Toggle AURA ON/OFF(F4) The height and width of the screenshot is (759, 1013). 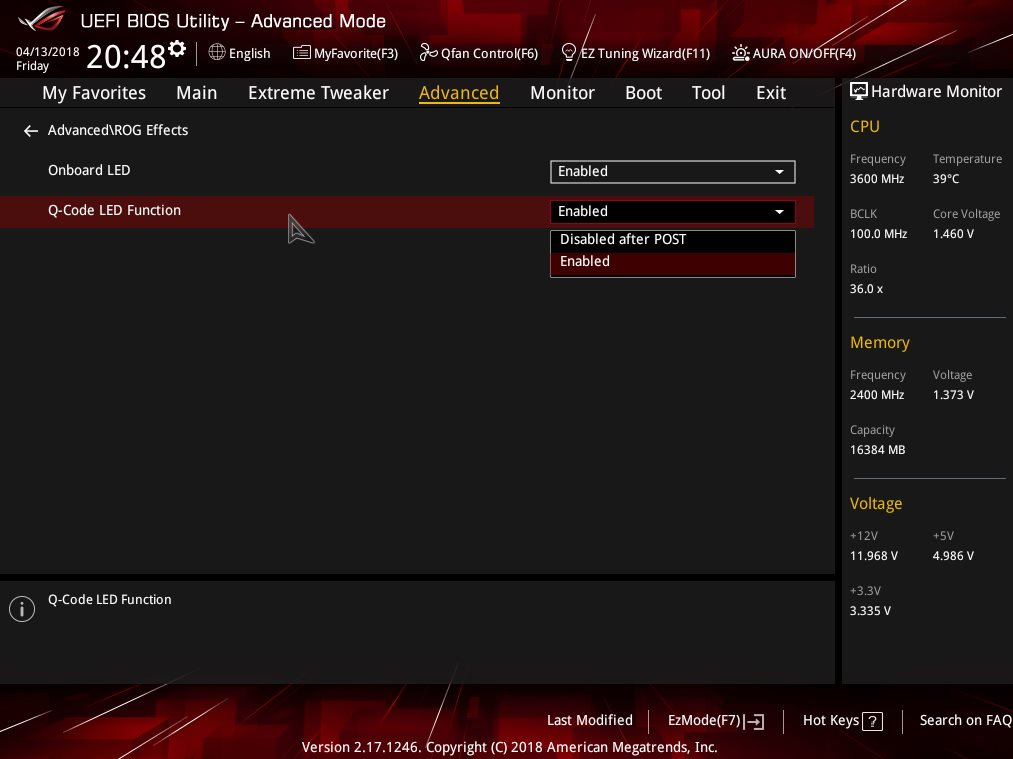(804, 54)
